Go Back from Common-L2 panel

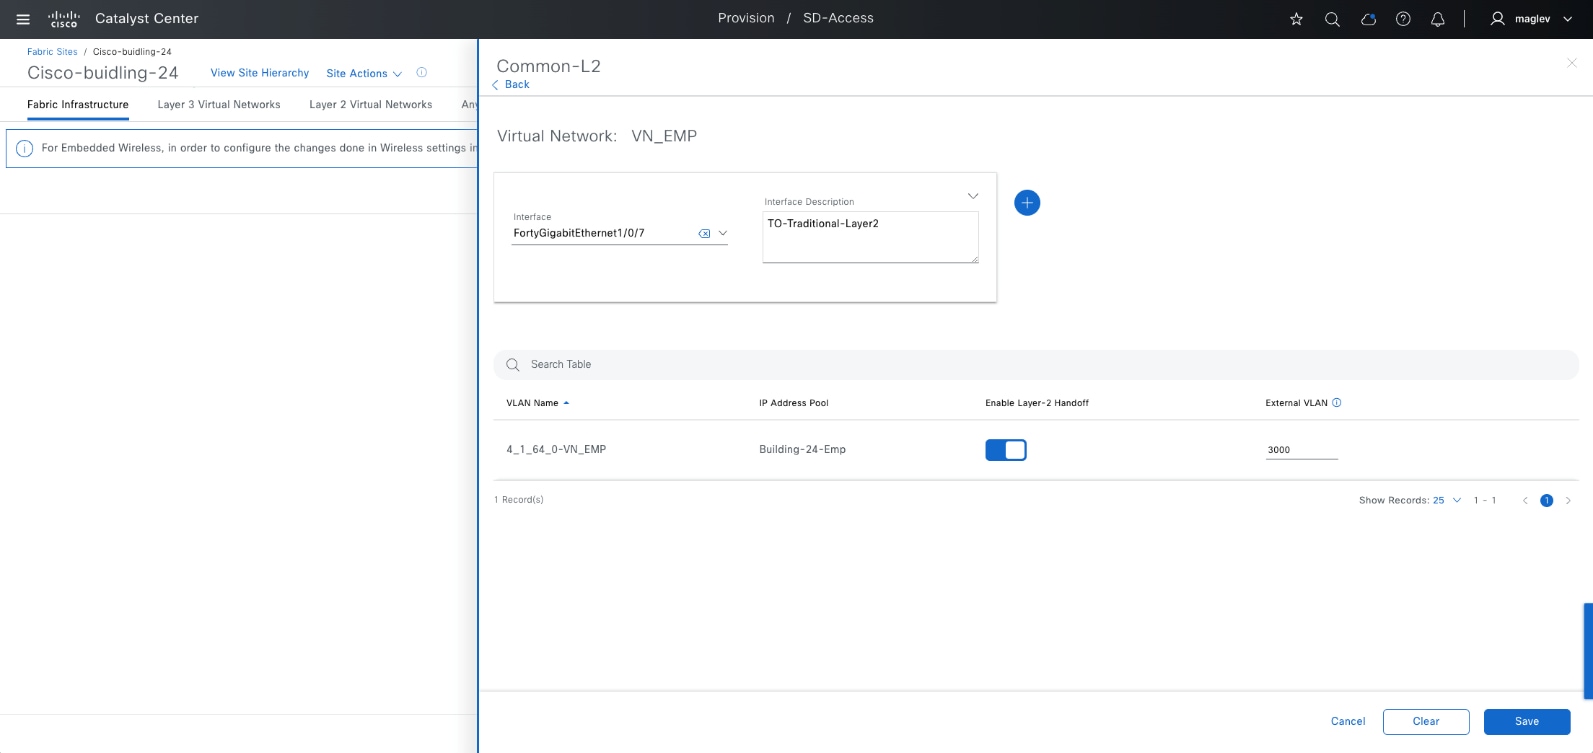click(x=512, y=85)
